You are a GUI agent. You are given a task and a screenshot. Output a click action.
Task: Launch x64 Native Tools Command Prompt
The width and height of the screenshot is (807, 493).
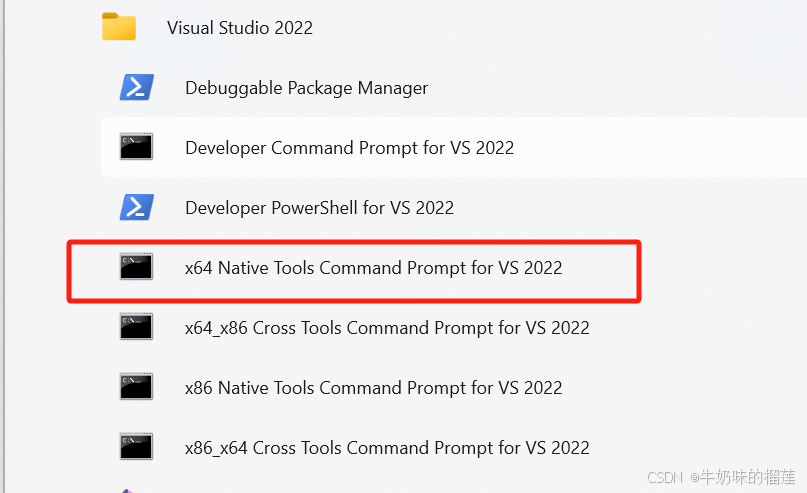pos(374,268)
